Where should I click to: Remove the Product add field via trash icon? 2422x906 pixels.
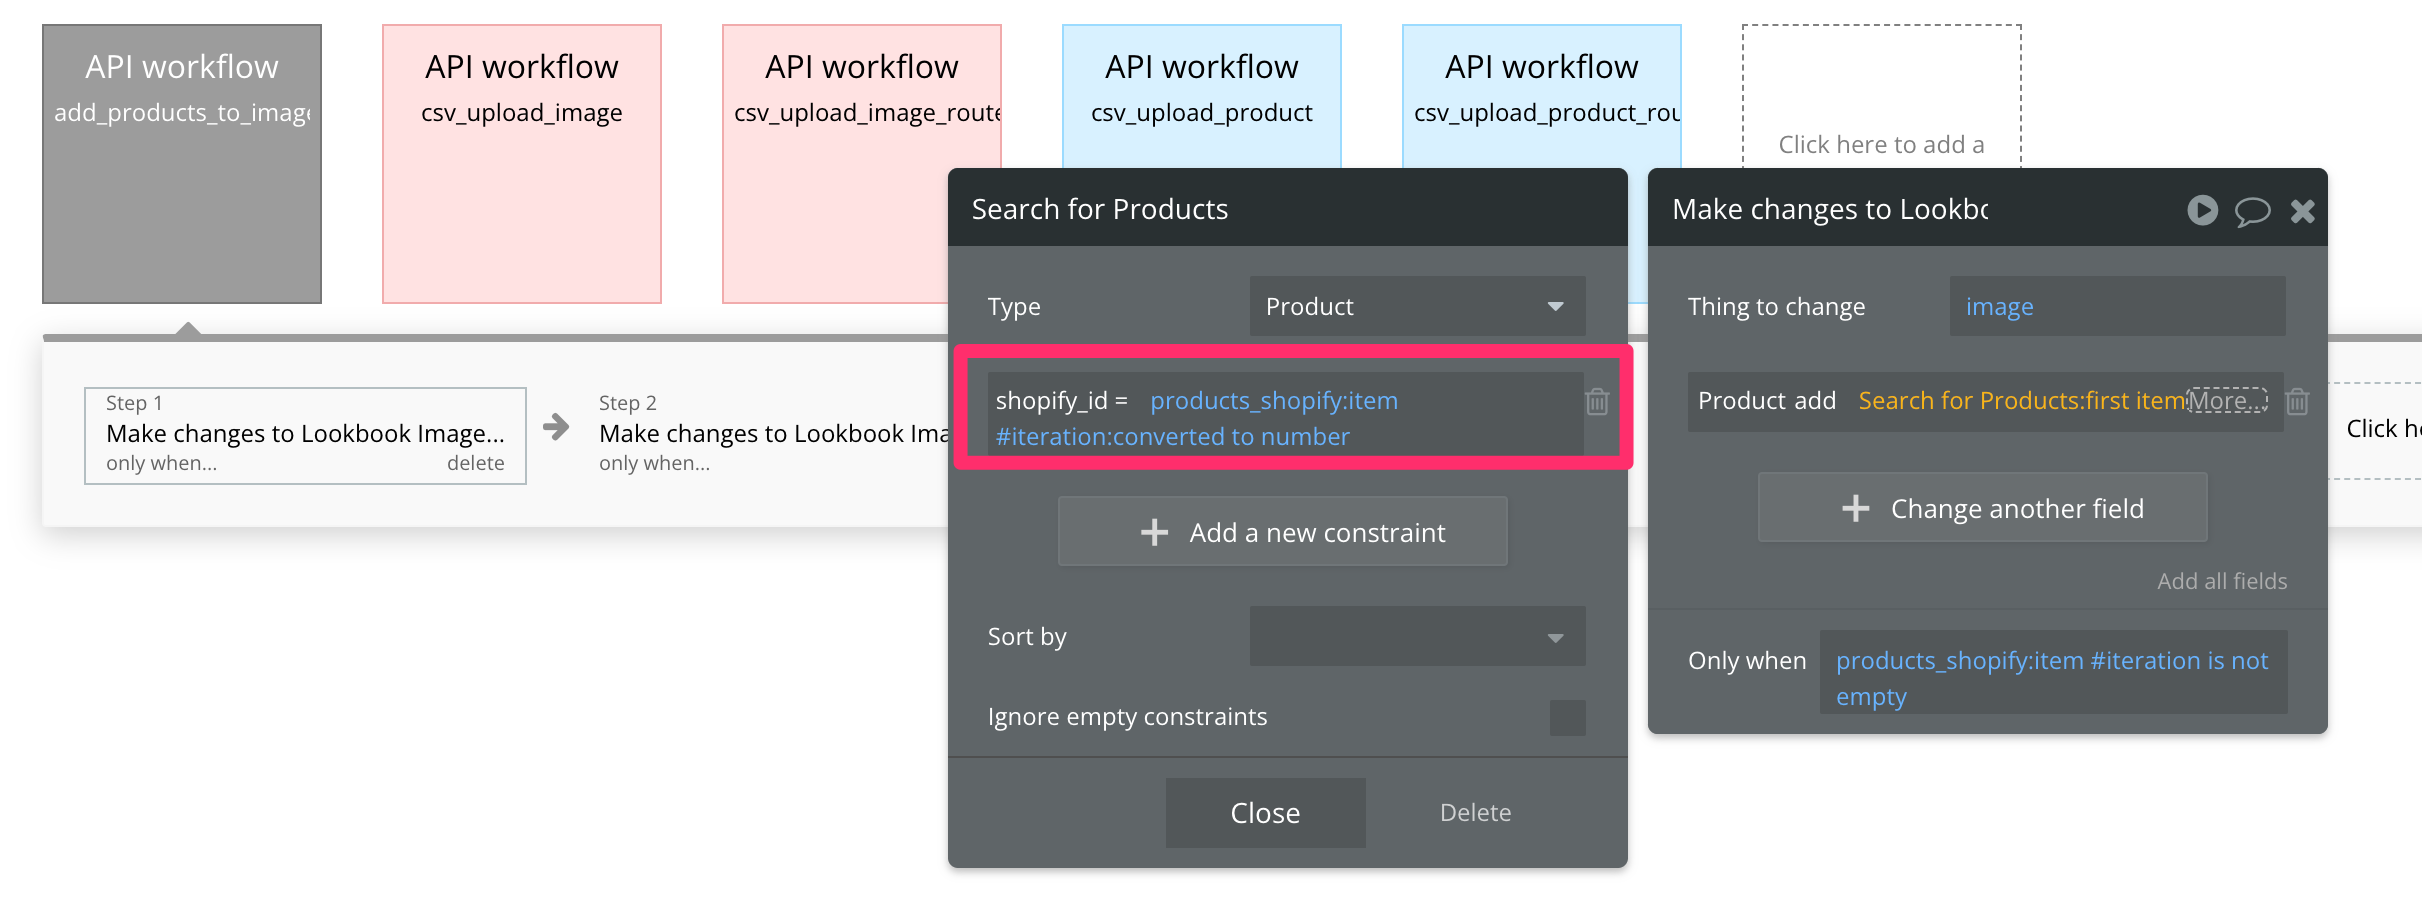[x=2297, y=402]
